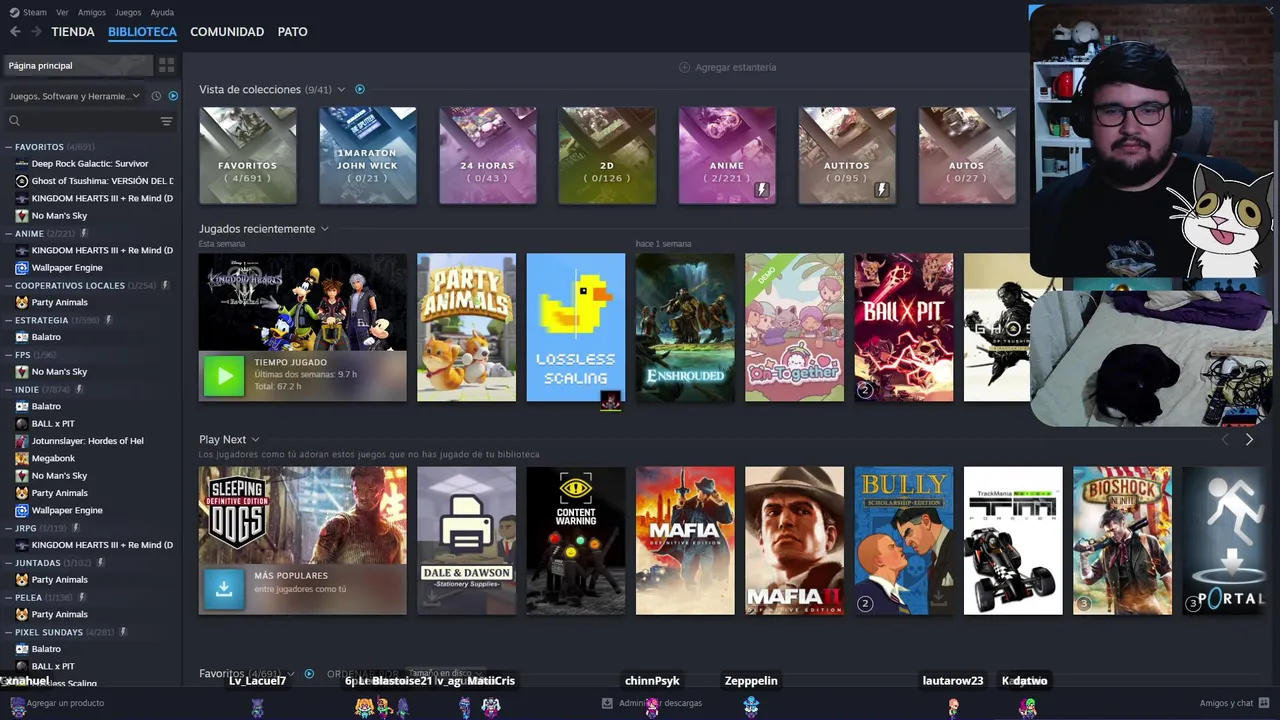Switch library to grid view icon
1280x720 pixels.
(x=167, y=65)
